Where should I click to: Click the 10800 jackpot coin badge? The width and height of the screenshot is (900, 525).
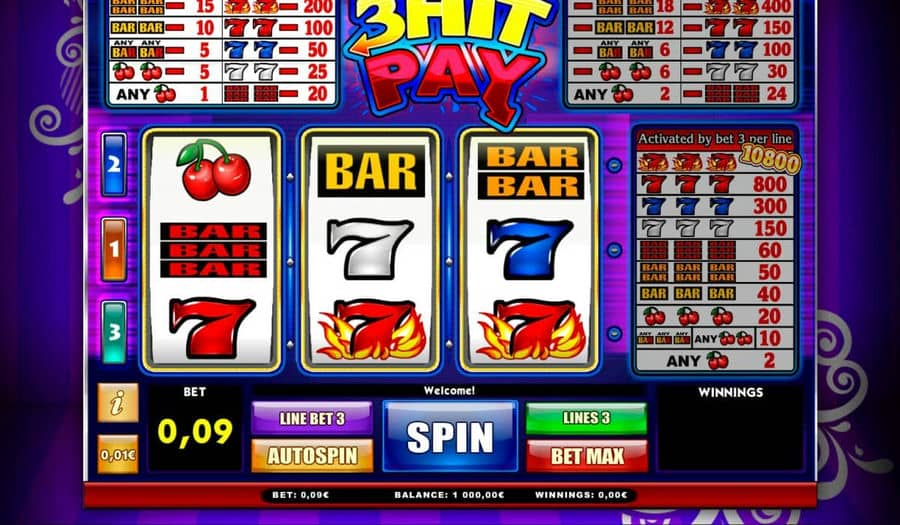pyautogui.click(x=770, y=158)
